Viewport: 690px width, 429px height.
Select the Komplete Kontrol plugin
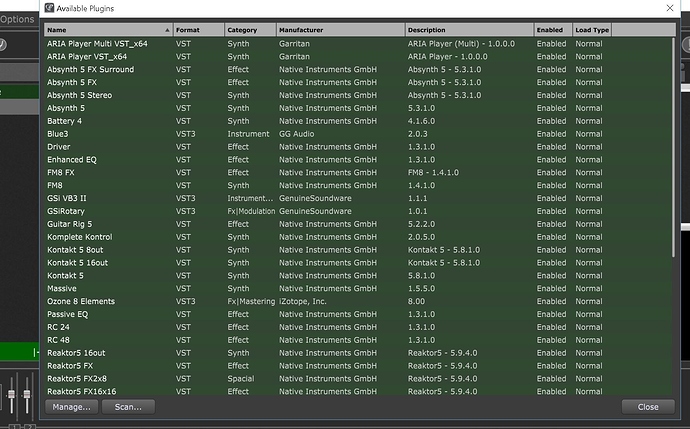pos(358,237)
